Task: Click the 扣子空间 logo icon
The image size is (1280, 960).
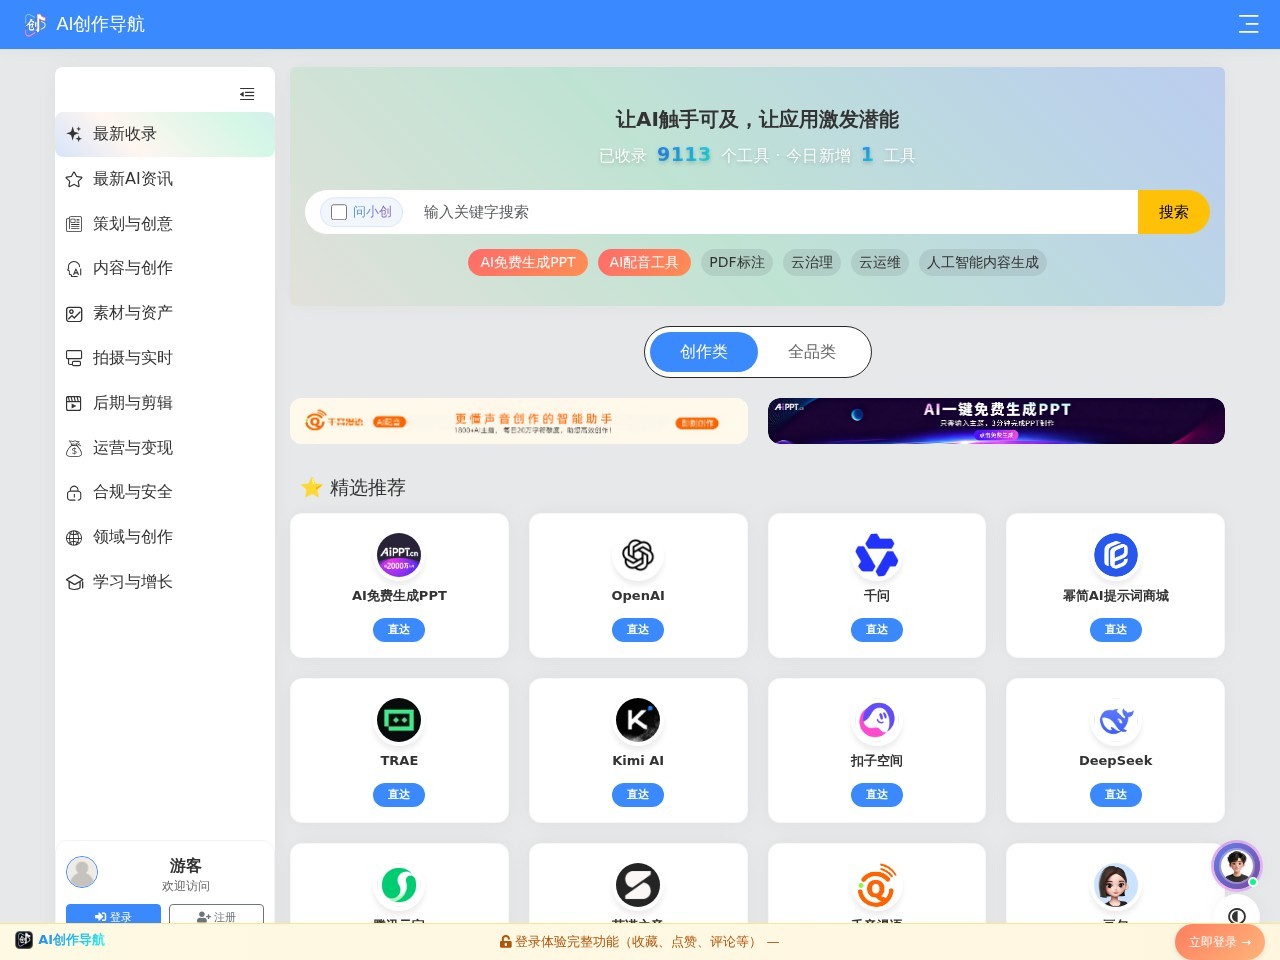Action: (877, 720)
